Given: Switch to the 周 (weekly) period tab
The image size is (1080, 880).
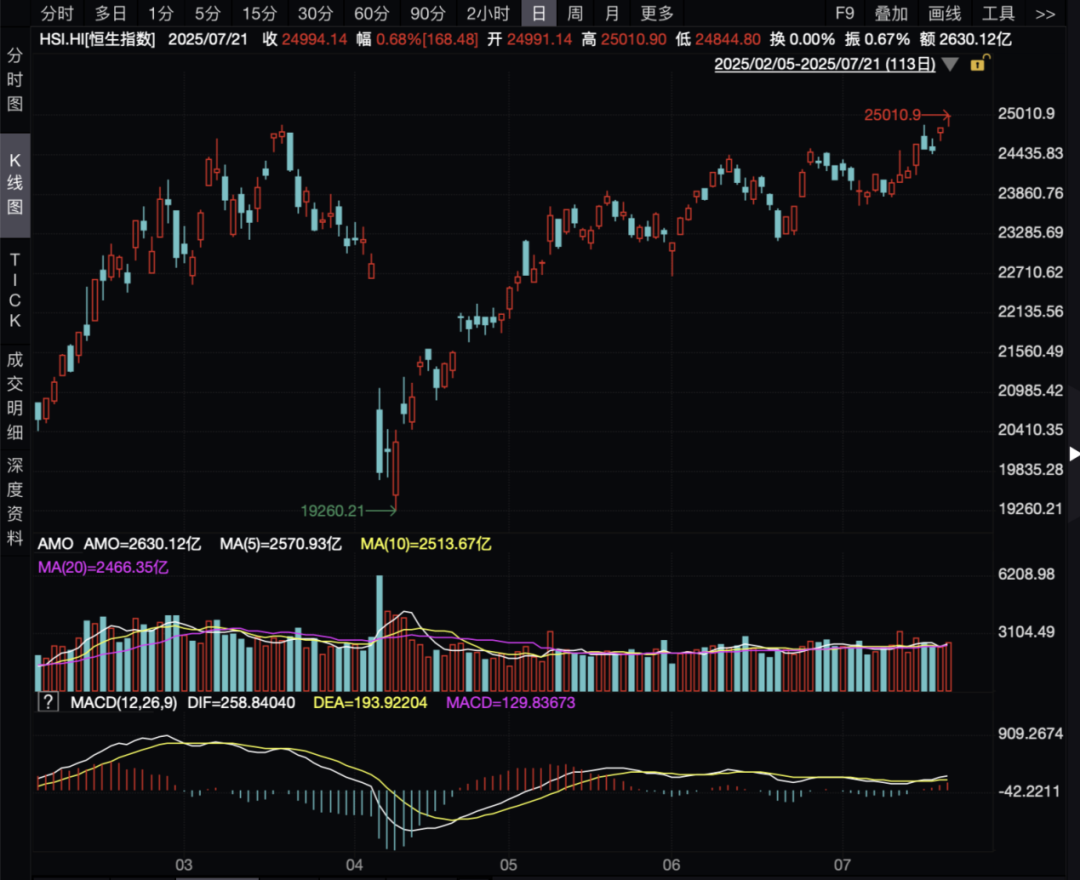Looking at the screenshot, I should tap(575, 14).
